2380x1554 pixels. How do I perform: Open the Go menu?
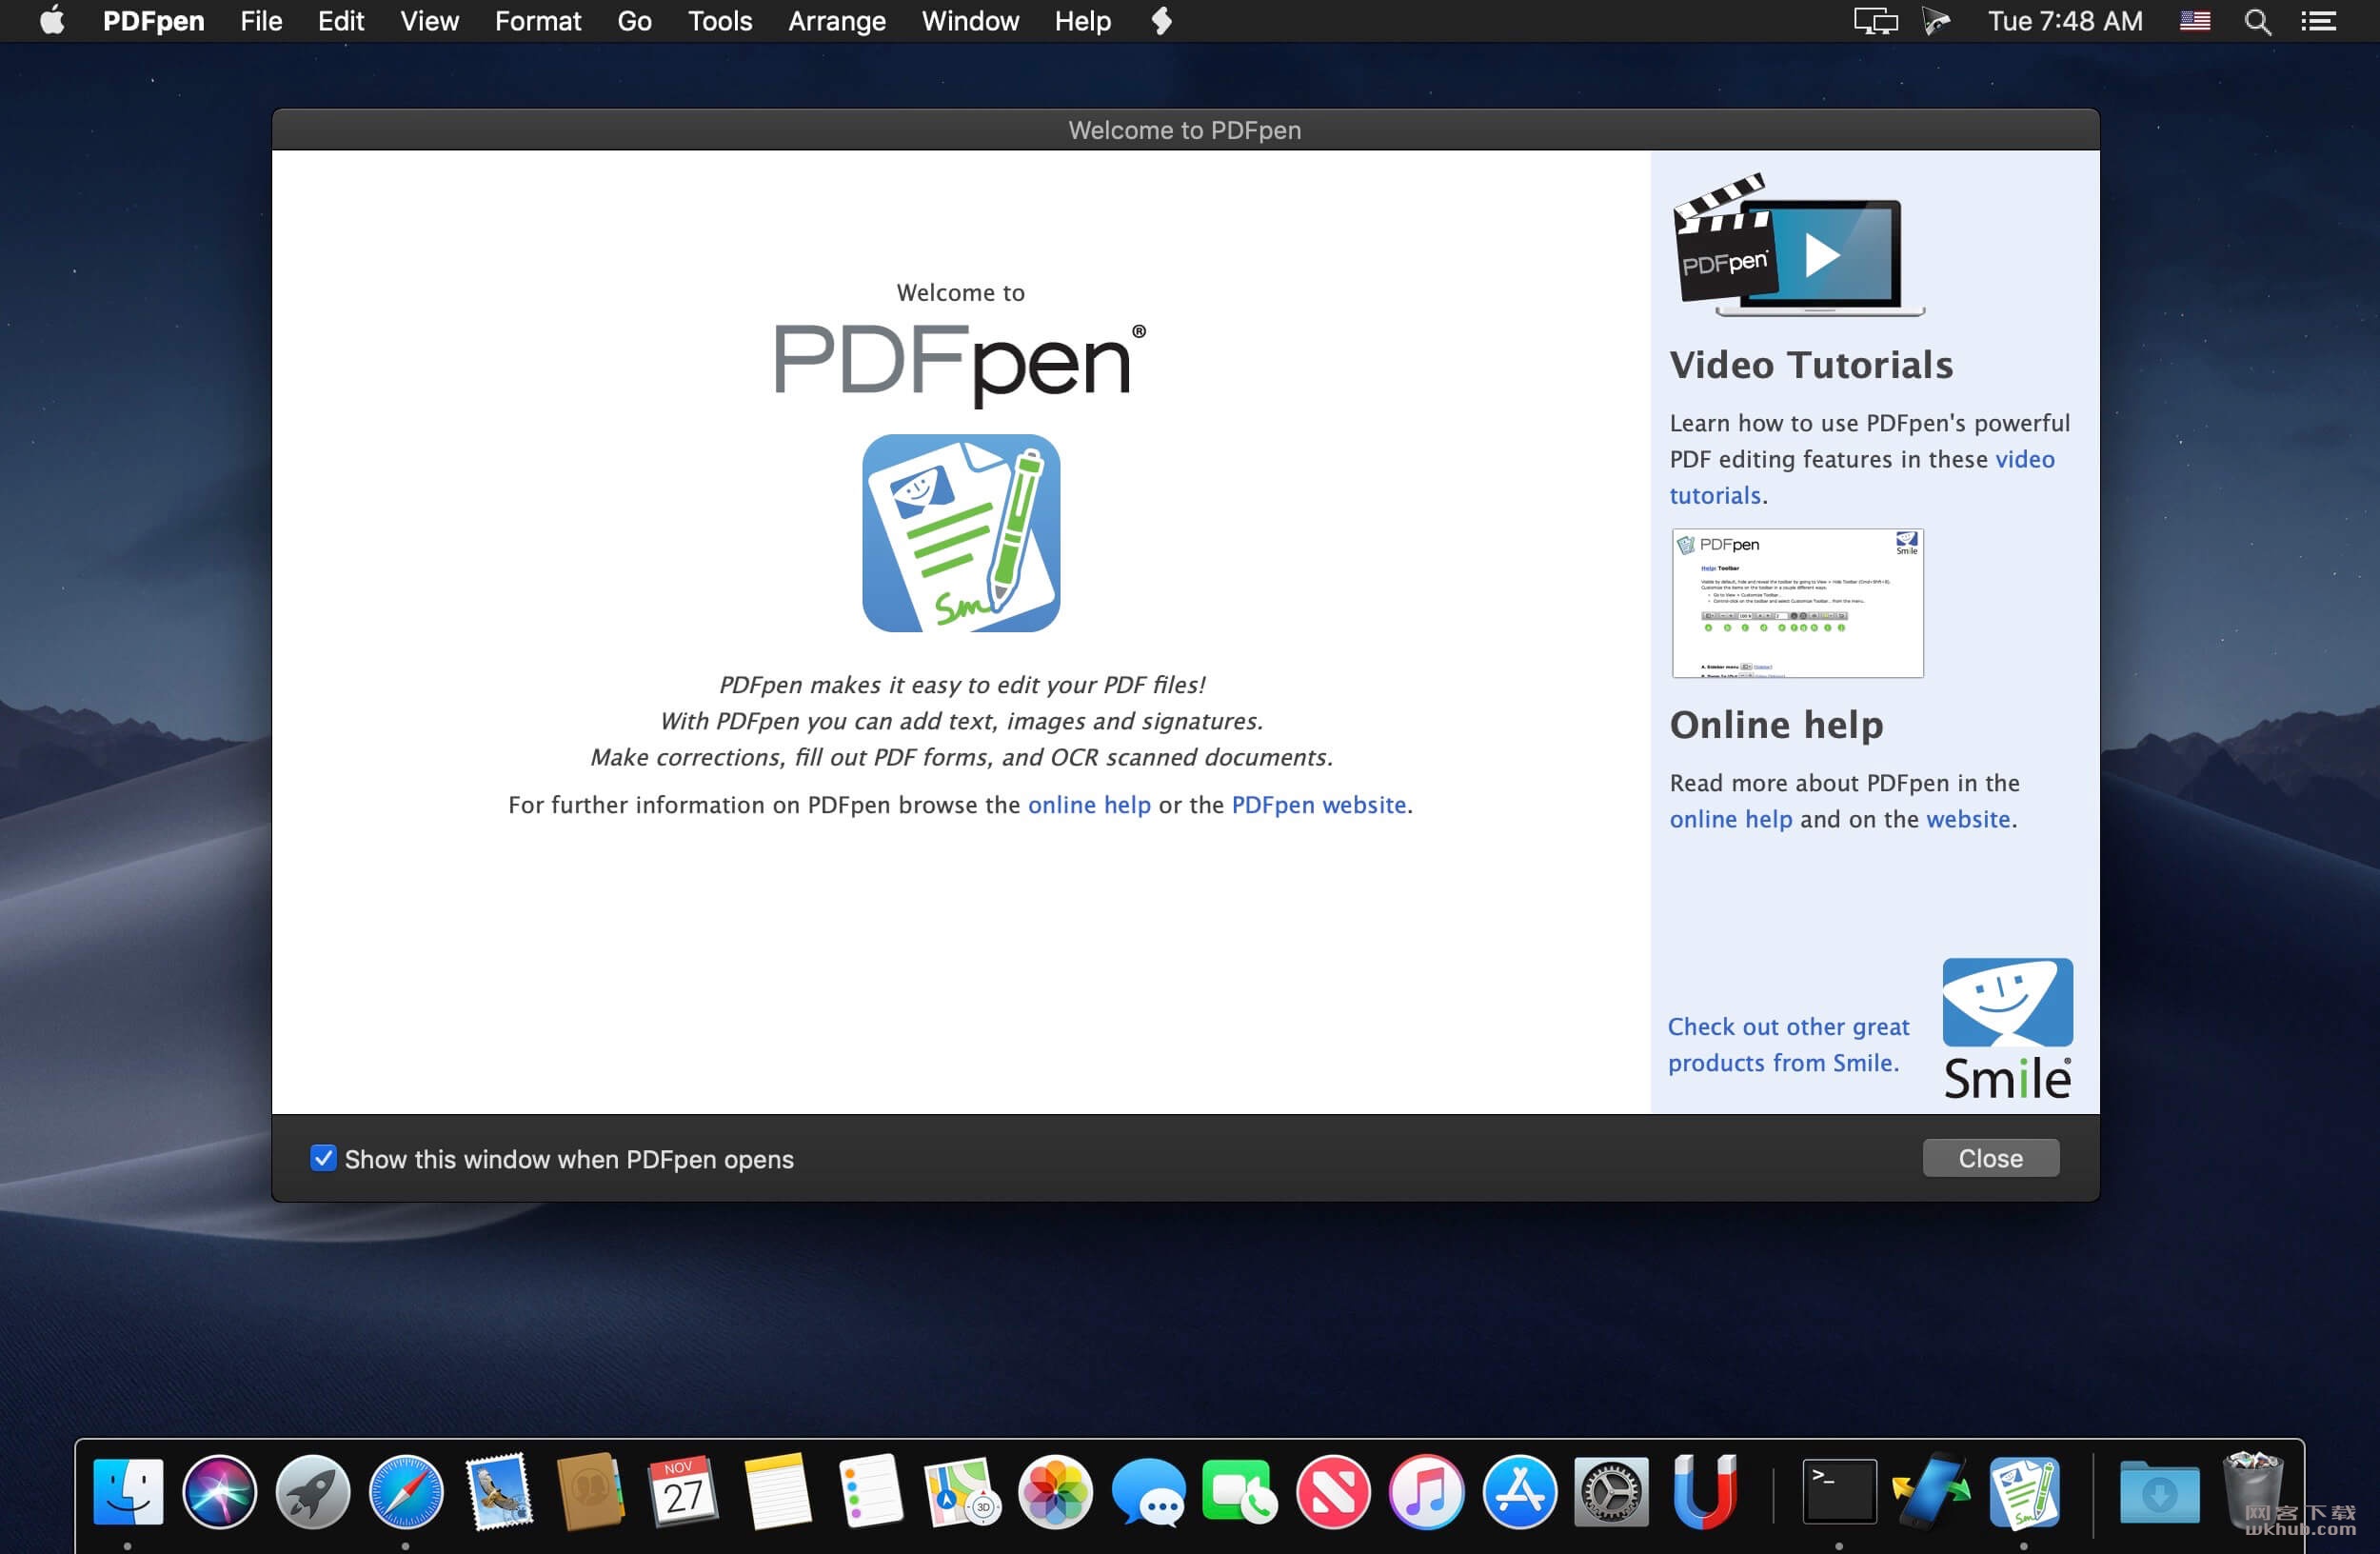tap(634, 21)
